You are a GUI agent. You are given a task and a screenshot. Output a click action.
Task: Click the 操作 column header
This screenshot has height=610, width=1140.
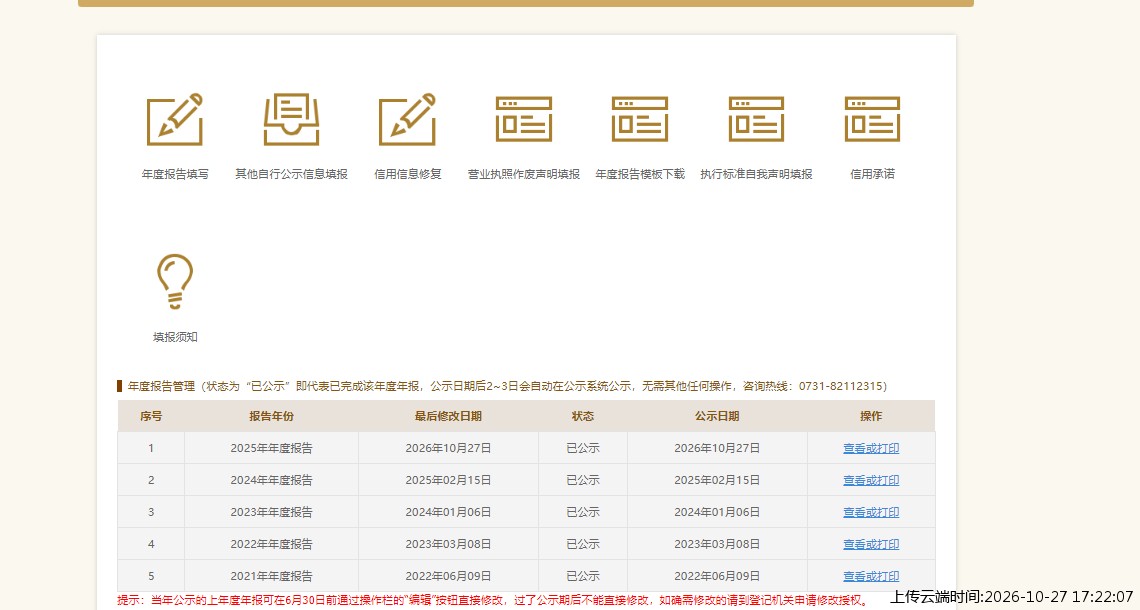click(x=871, y=416)
